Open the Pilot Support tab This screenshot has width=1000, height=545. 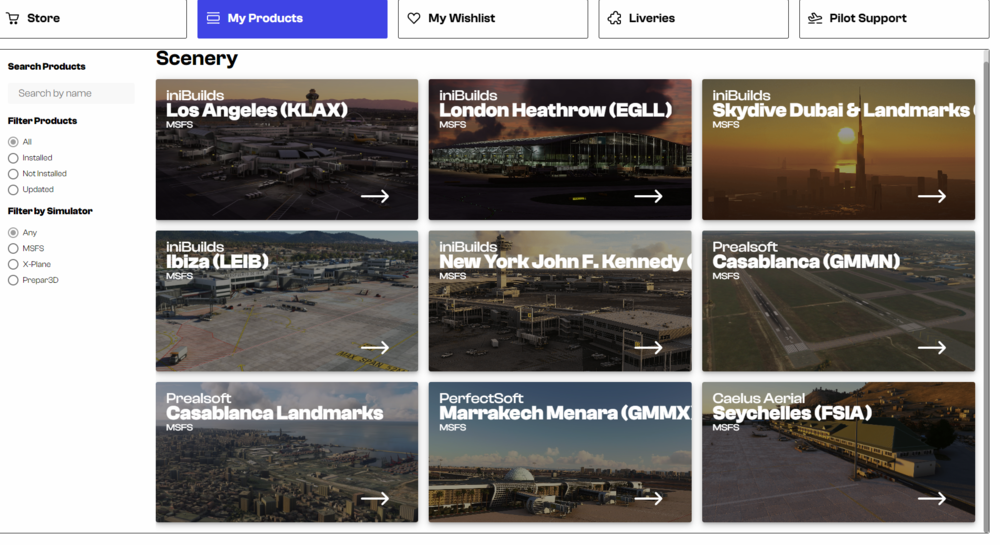[893, 19]
